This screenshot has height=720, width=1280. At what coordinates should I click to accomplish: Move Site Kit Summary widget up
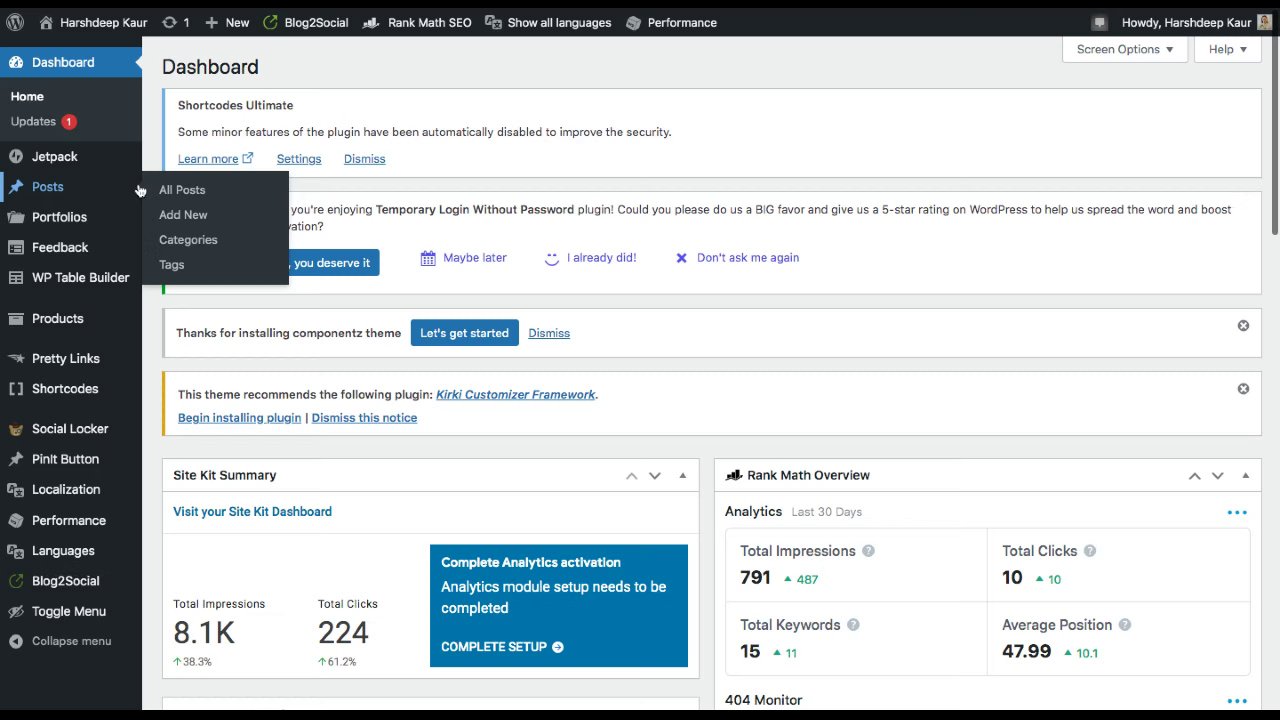(632, 476)
